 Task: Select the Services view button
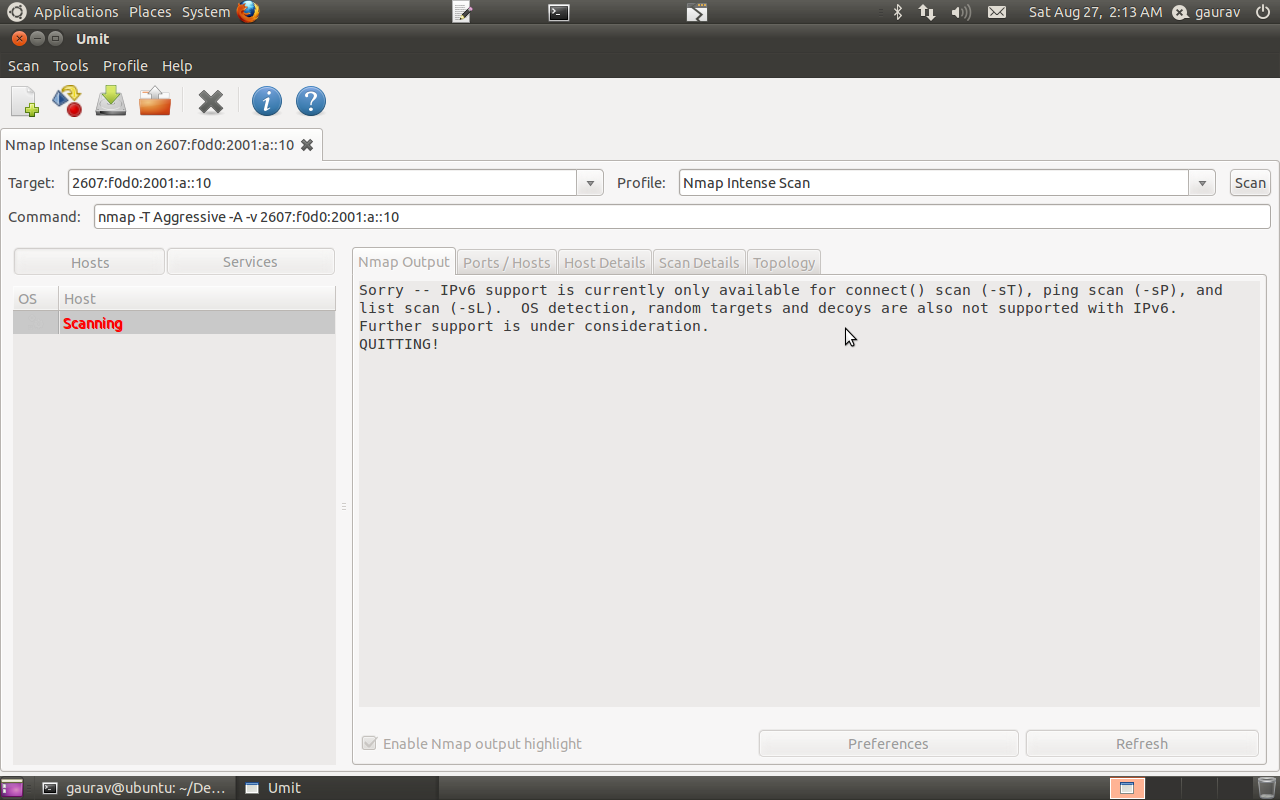pyautogui.click(x=250, y=262)
